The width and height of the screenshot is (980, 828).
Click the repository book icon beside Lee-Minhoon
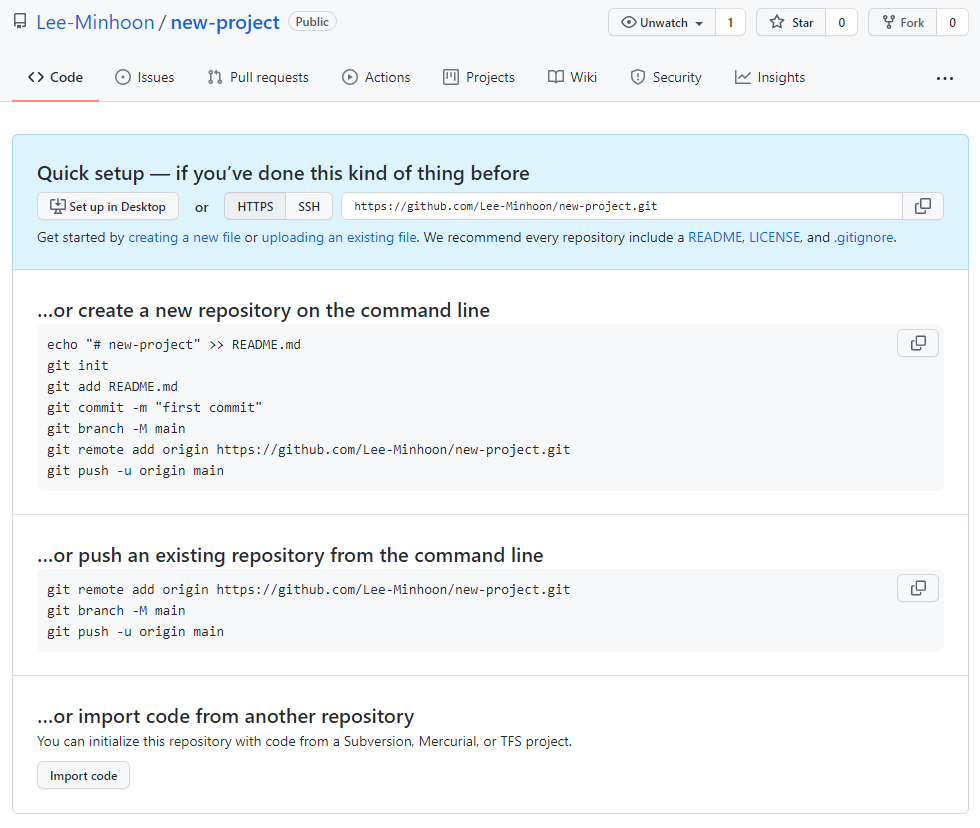(x=20, y=22)
